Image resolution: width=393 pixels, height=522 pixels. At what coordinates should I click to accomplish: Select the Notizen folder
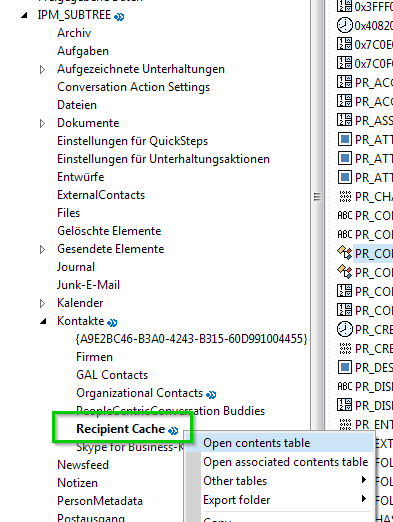pos(77,483)
